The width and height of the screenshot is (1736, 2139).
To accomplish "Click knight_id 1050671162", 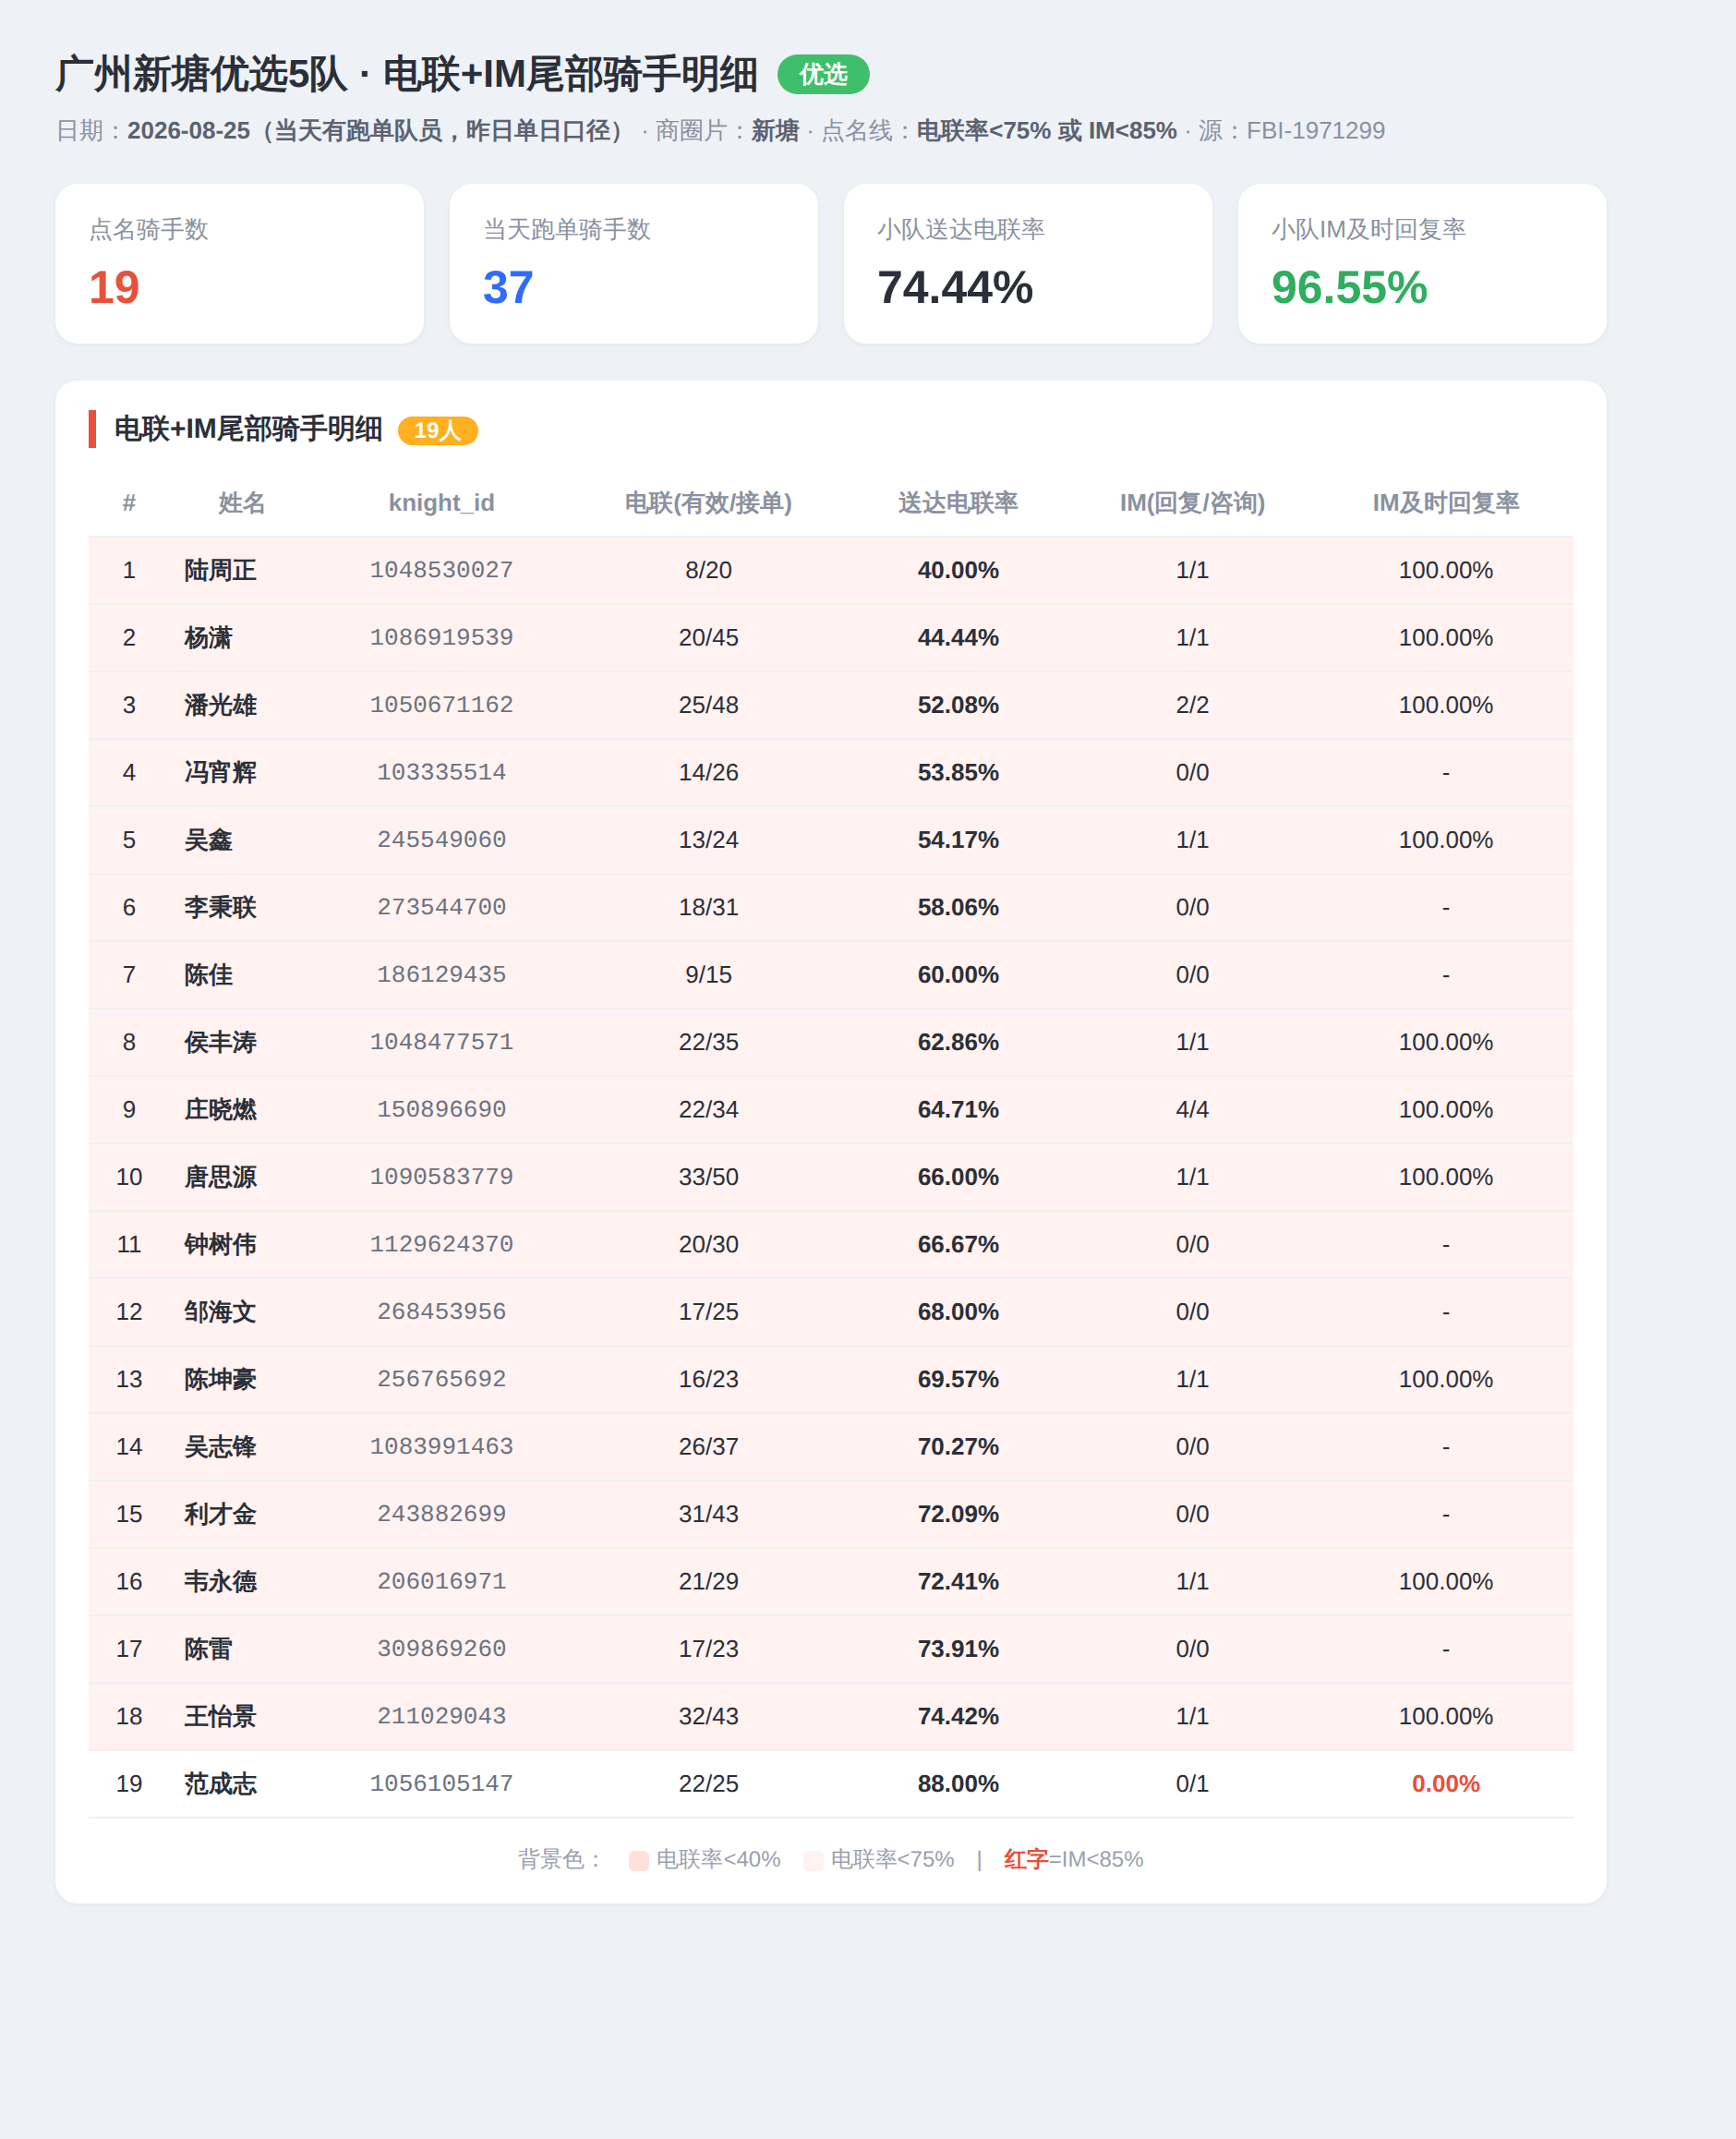I will click(x=441, y=705).
